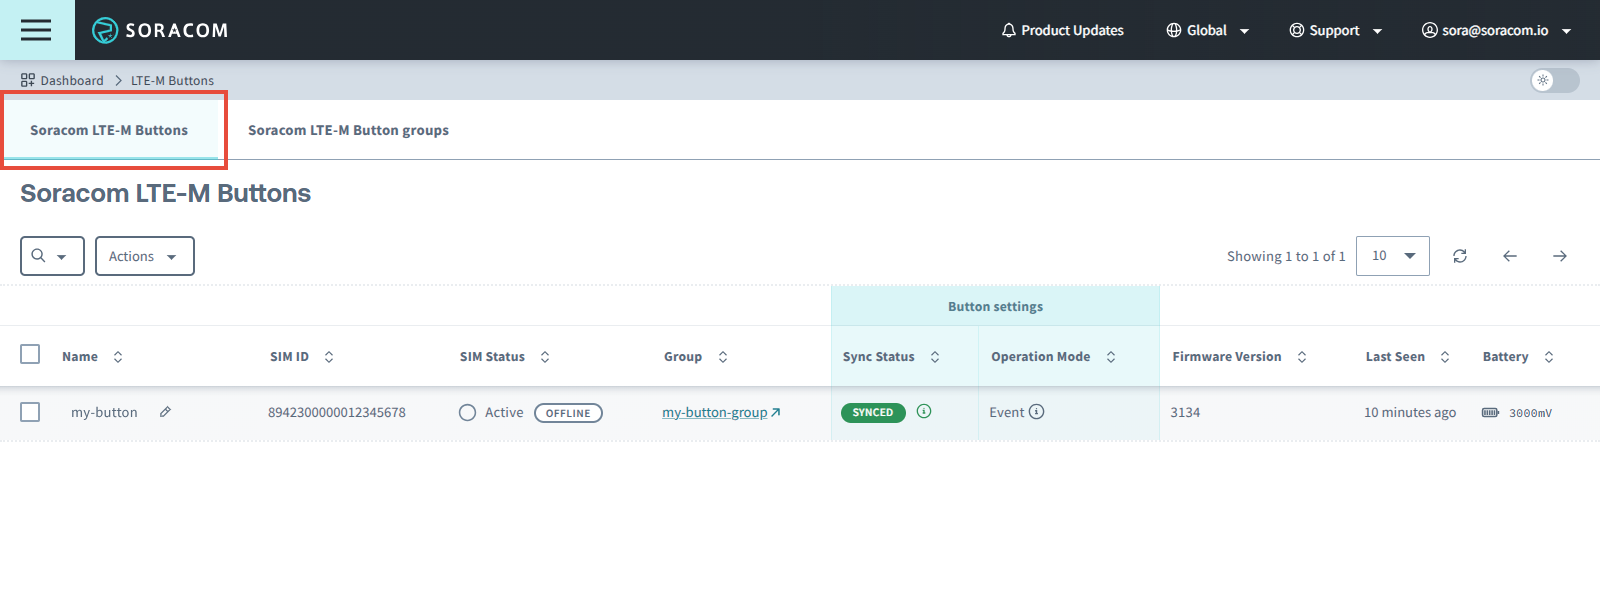Switch to Soracom LTE-M Button groups tab

348,130
